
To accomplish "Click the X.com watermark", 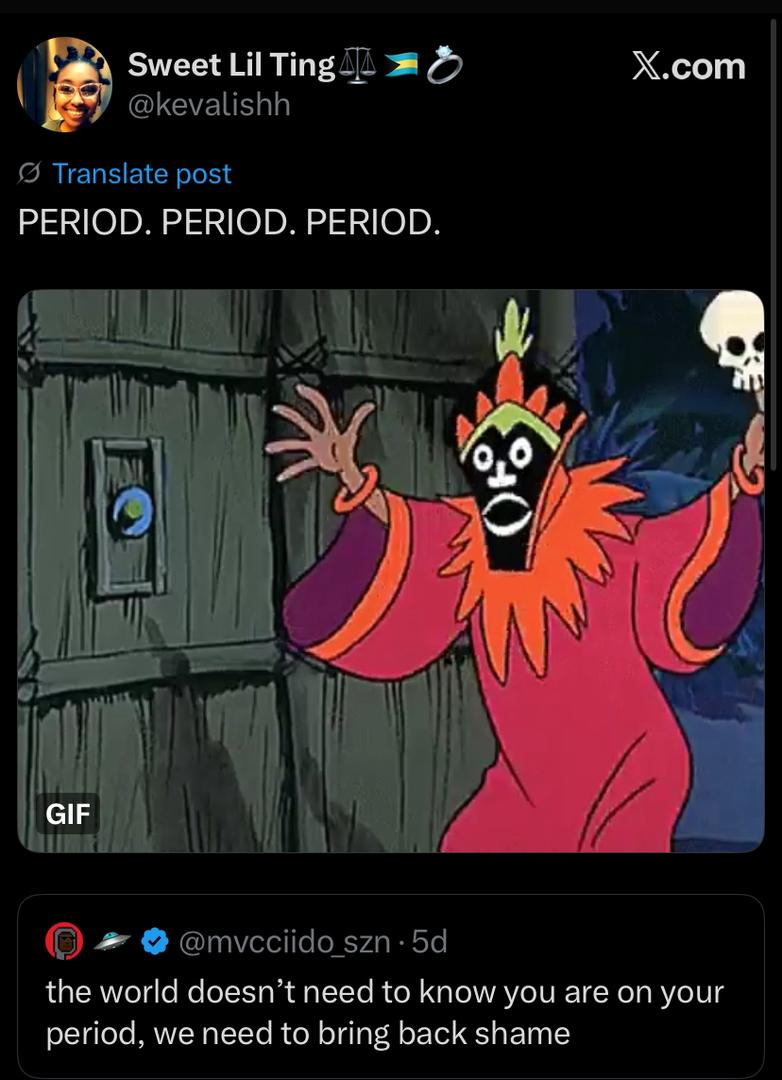I will pos(688,66).
